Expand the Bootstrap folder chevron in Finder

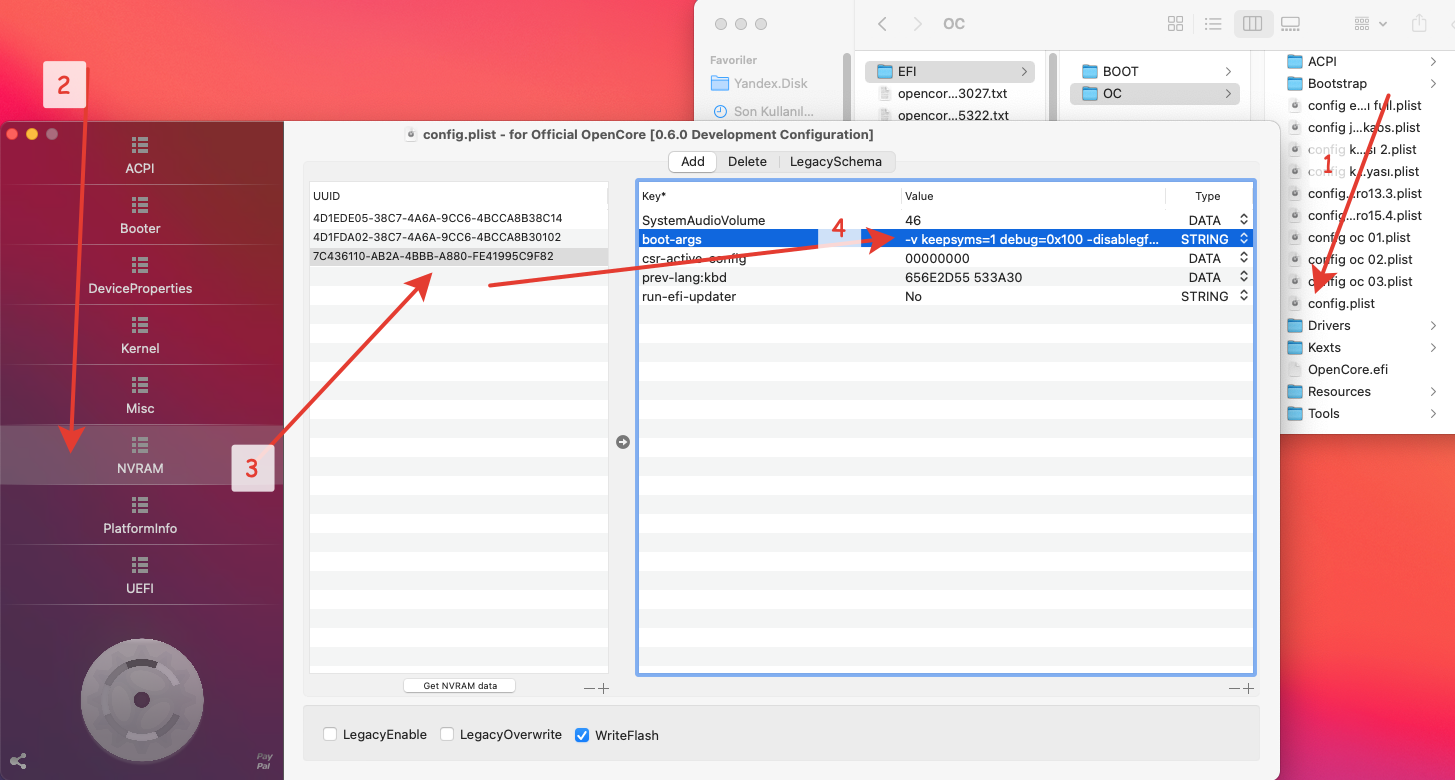click(1434, 84)
